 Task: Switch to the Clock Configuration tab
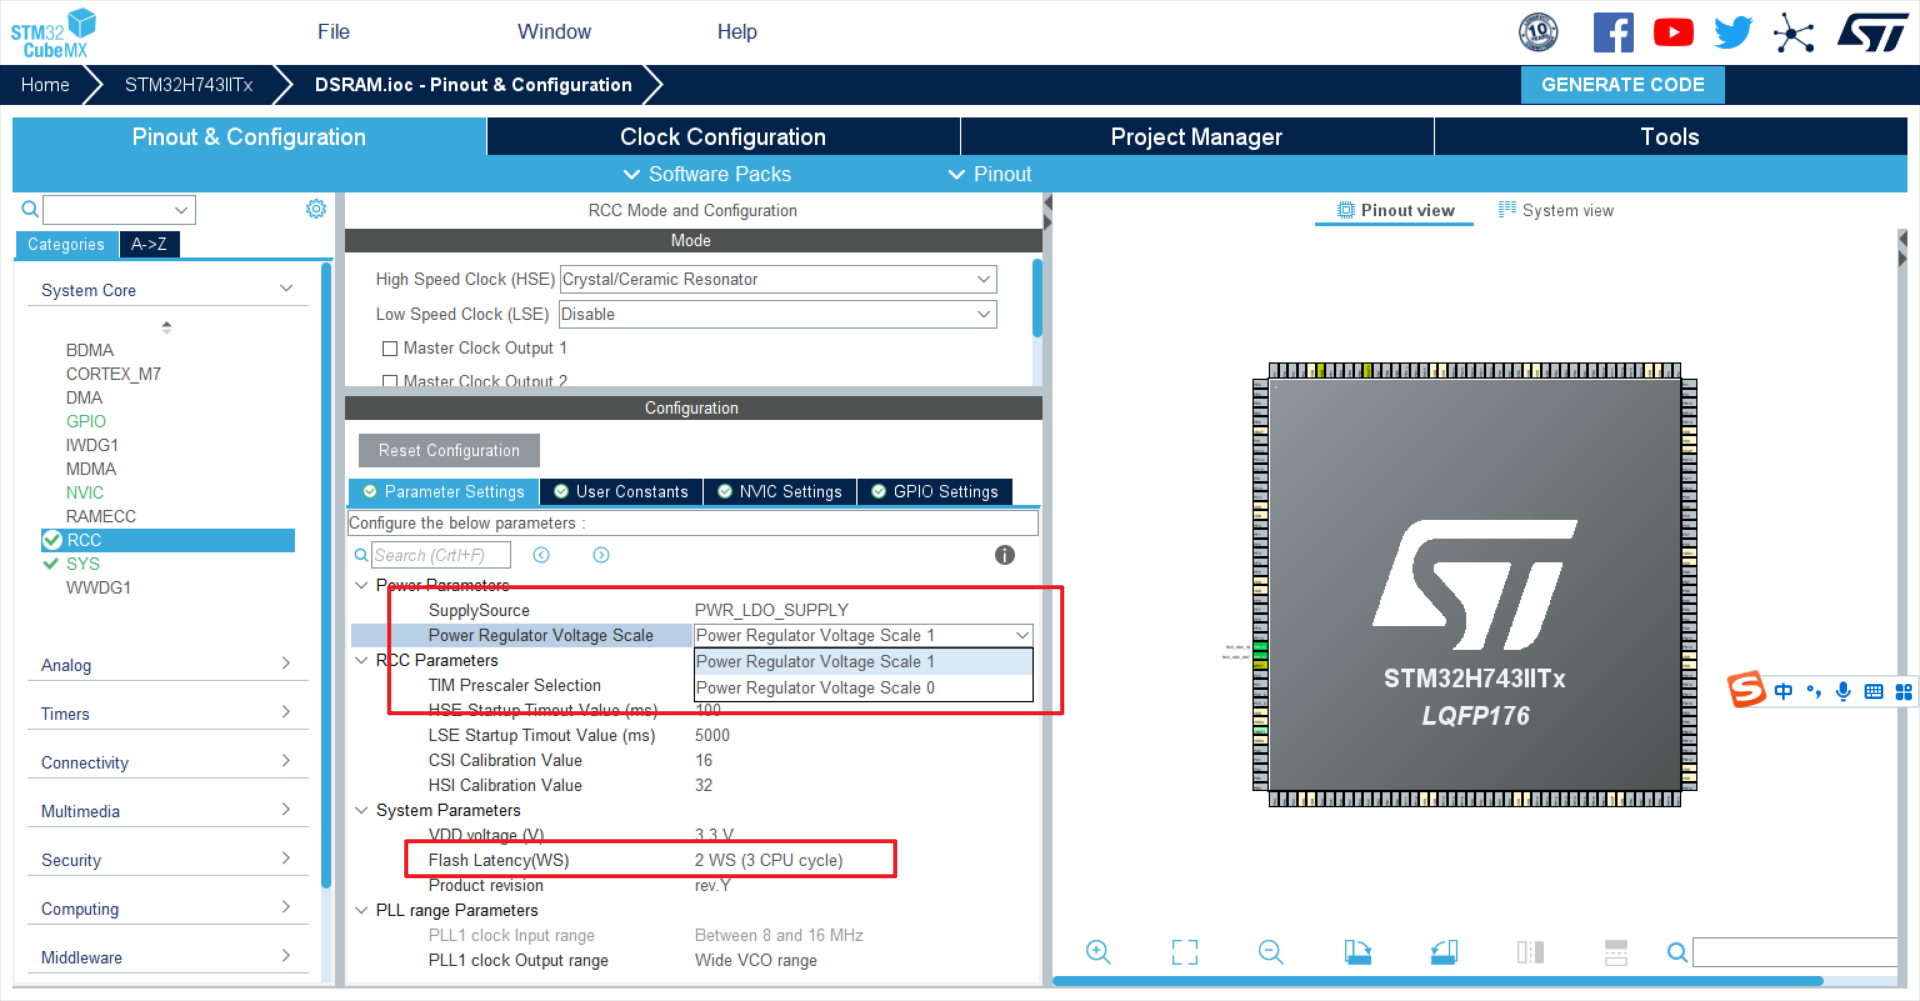point(722,136)
